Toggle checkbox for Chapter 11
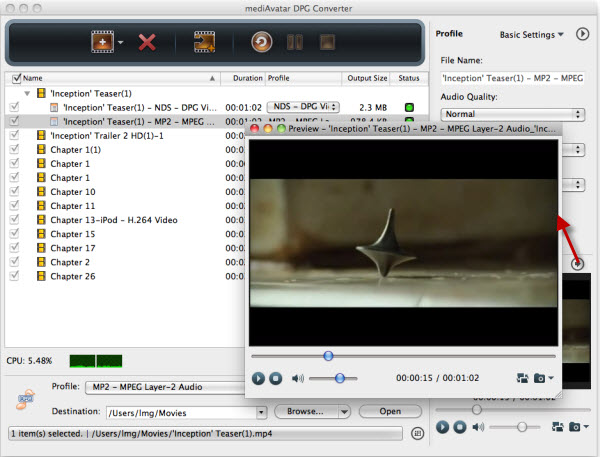Screen dimensions: 600x457 click(x=14, y=205)
